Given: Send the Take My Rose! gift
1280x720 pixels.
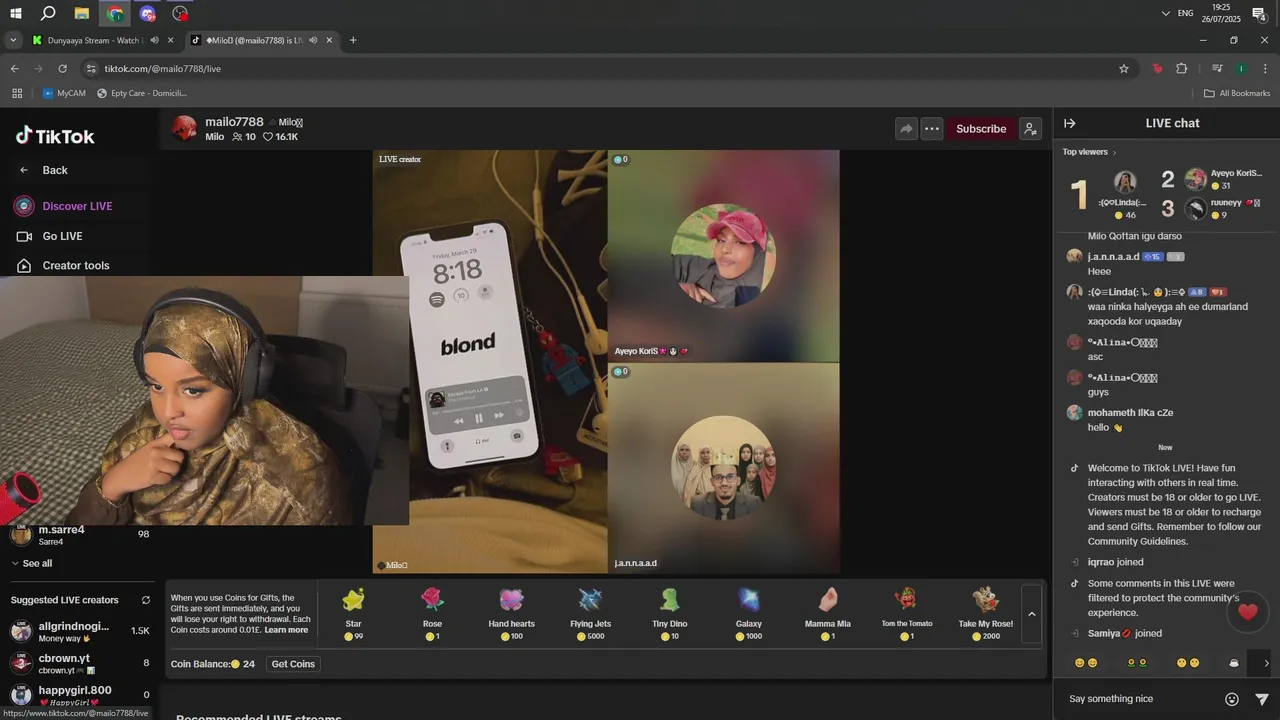Looking at the screenshot, I should [x=986, y=613].
